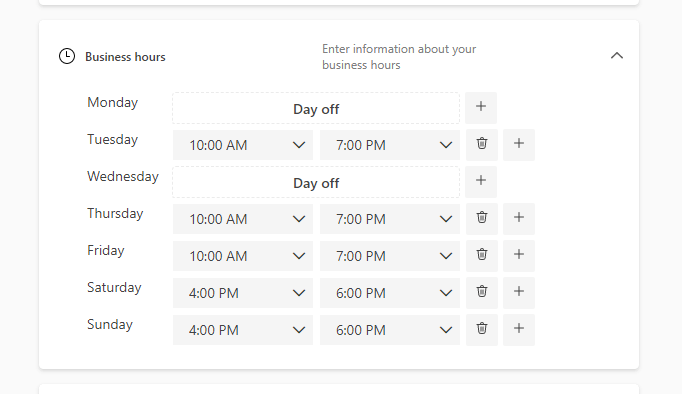Click Monday's Day off box
This screenshot has width=682, height=394.
tap(316, 108)
